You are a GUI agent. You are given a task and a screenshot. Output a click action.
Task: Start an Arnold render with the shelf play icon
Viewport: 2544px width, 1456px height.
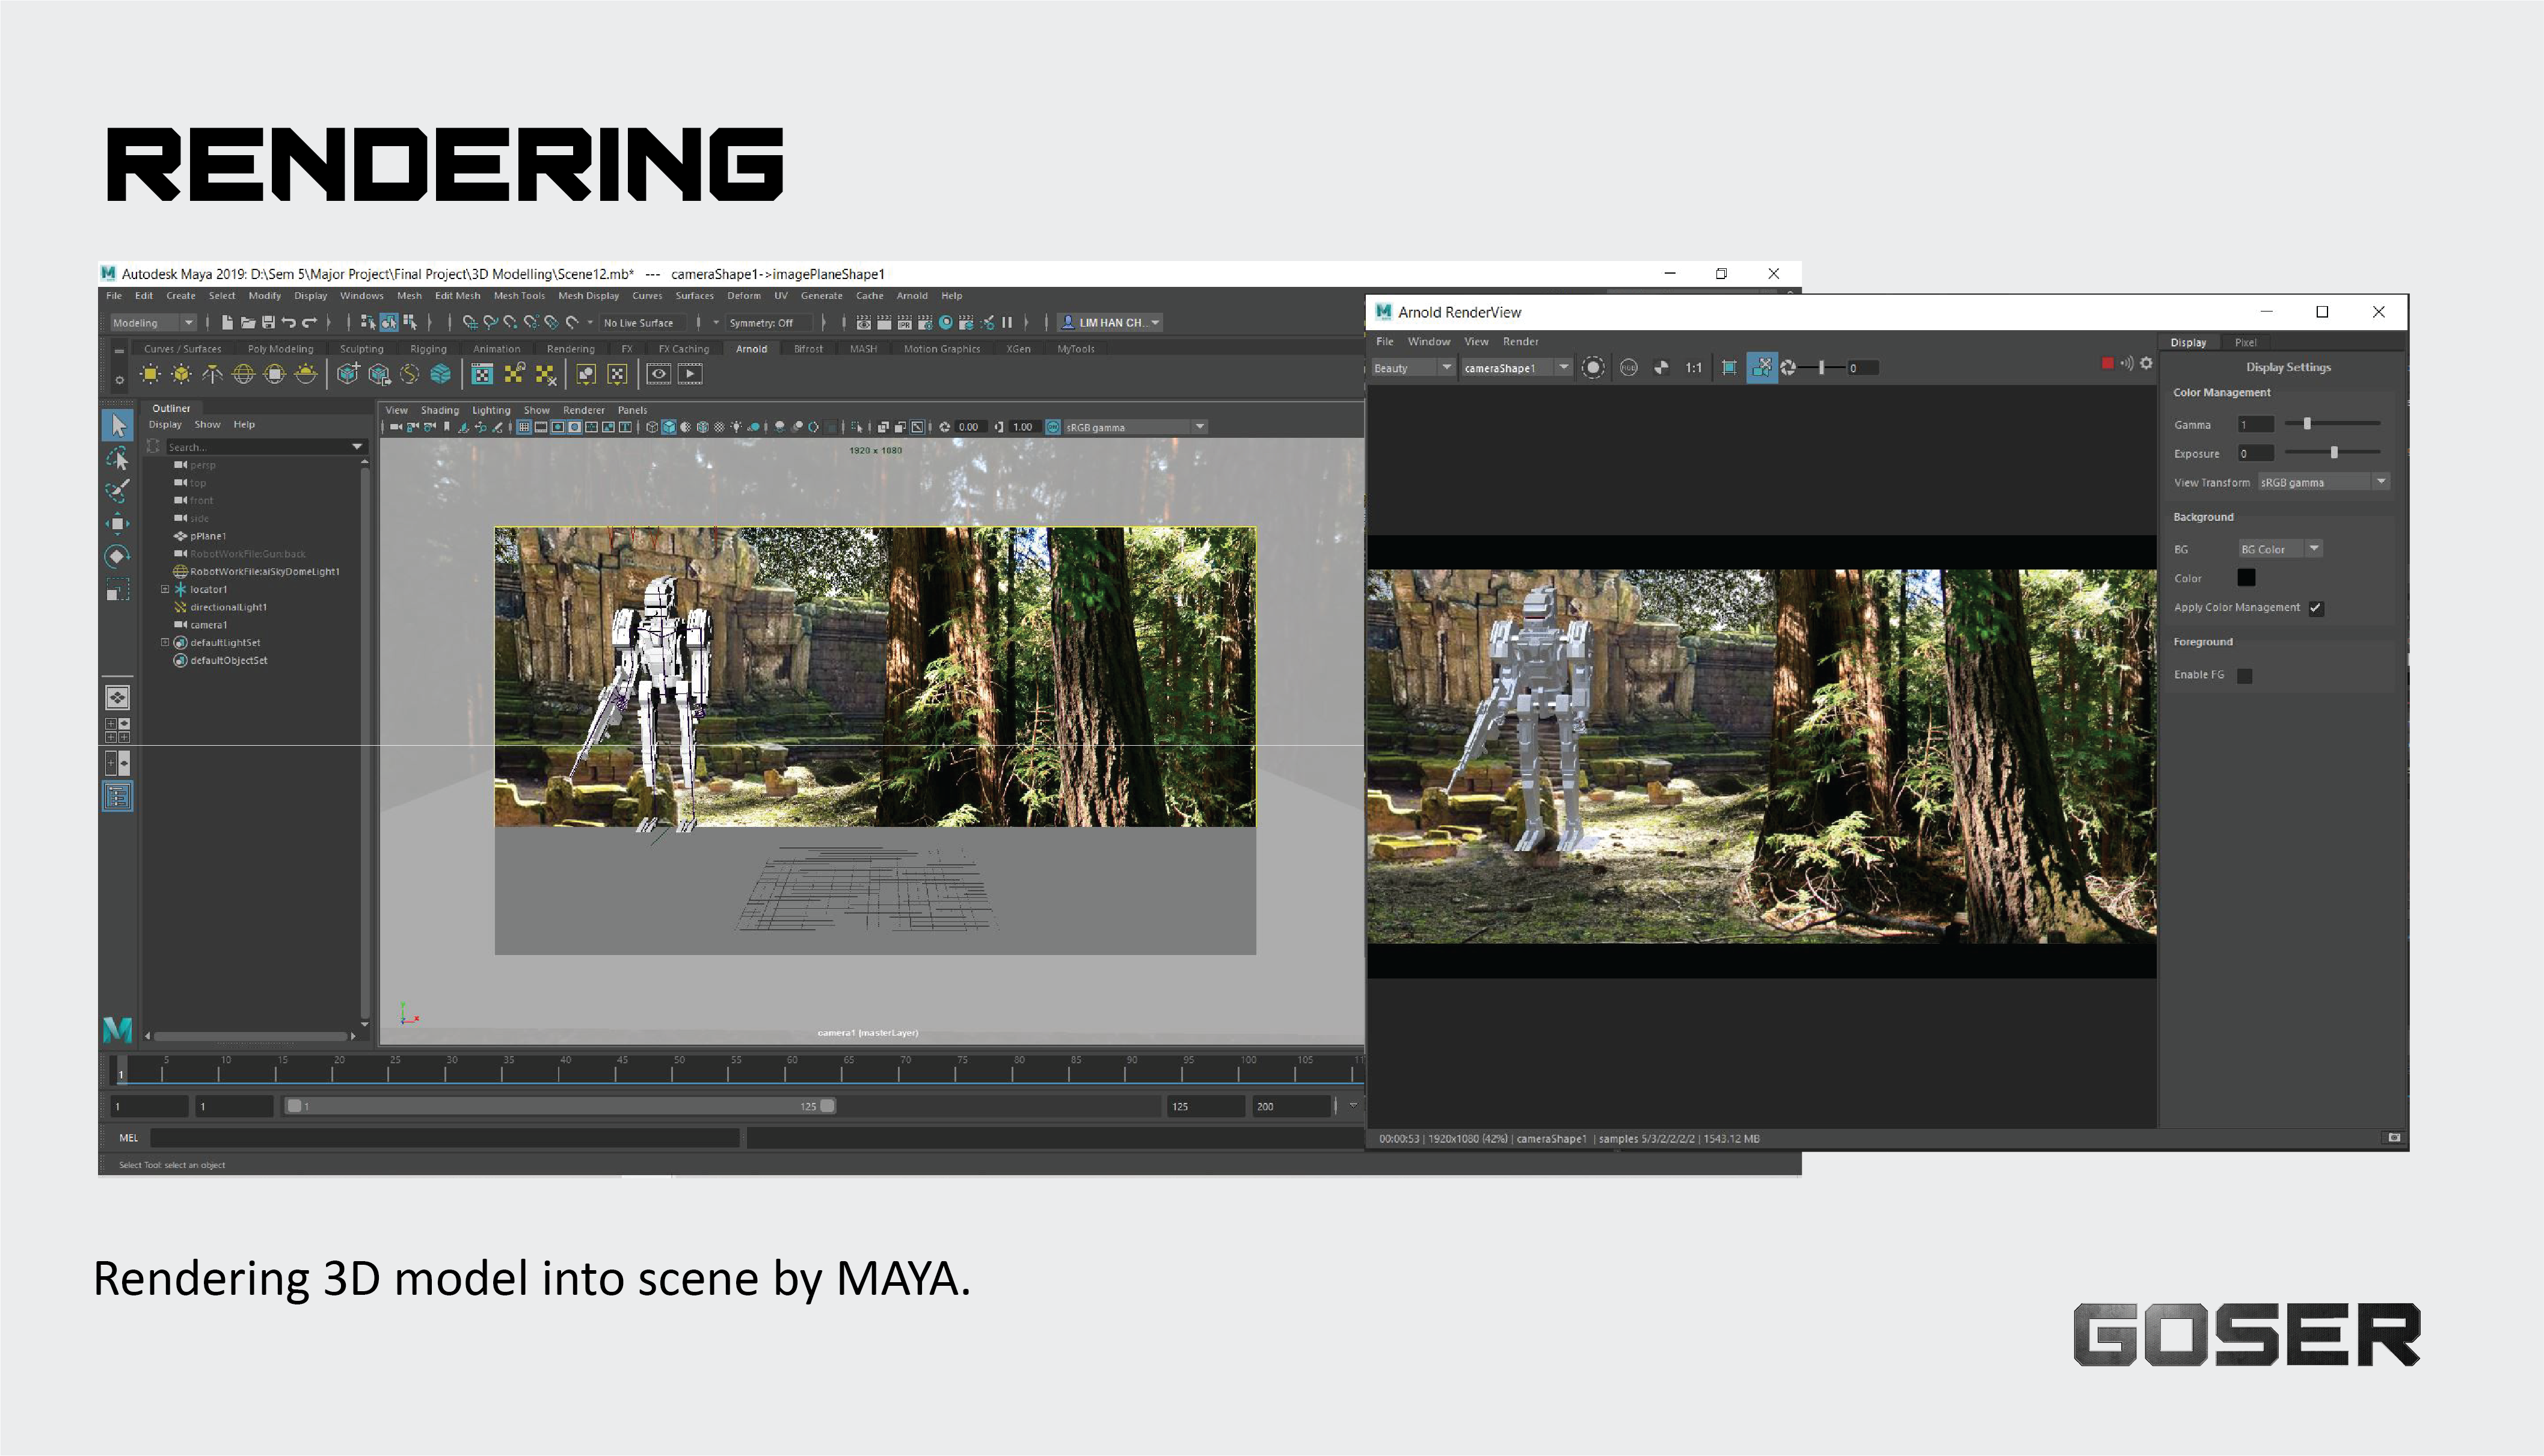pyautogui.click(x=690, y=374)
